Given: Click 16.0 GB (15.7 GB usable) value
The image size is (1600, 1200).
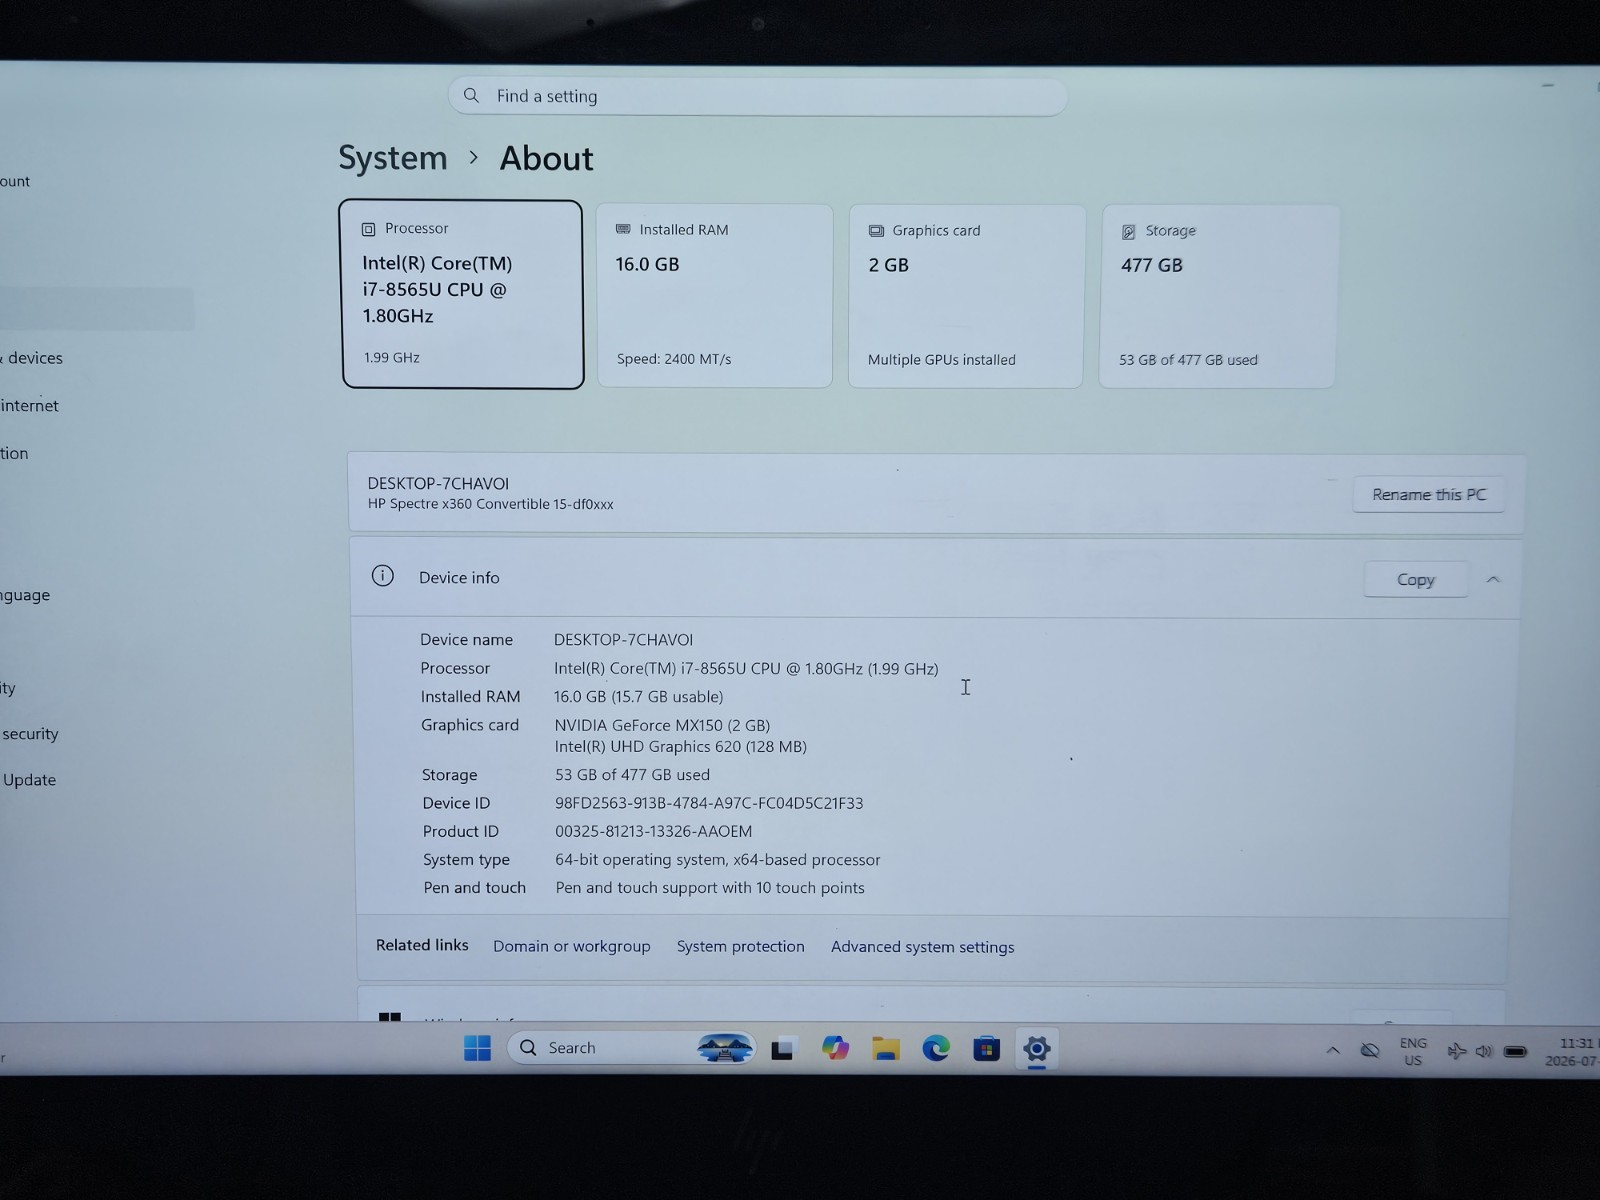Looking at the screenshot, I should [x=638, y=696].
